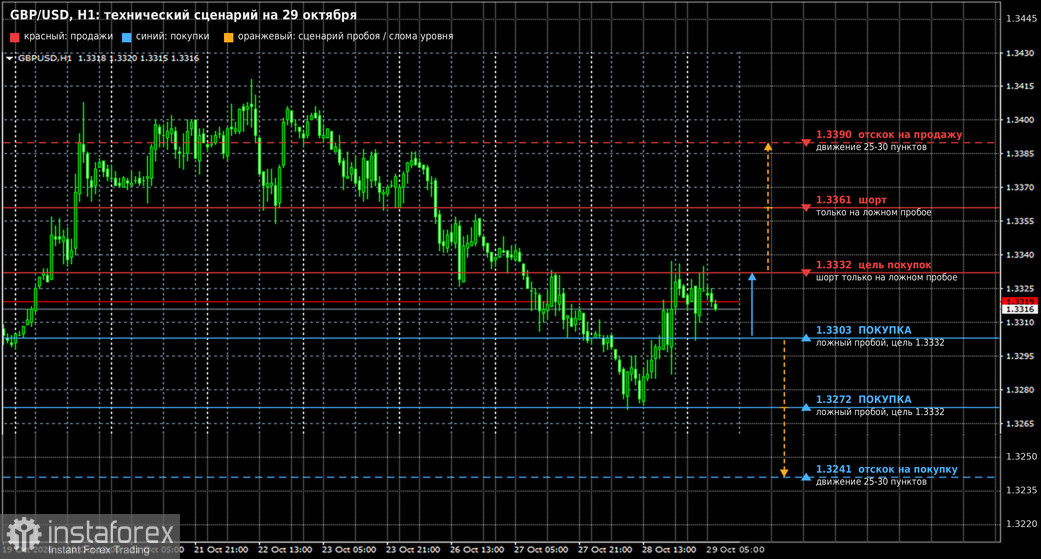The width and height of the screenshot is (1041, 559).
Task: Click the blue legend swatch for покупки
Action: pos(127,37)
